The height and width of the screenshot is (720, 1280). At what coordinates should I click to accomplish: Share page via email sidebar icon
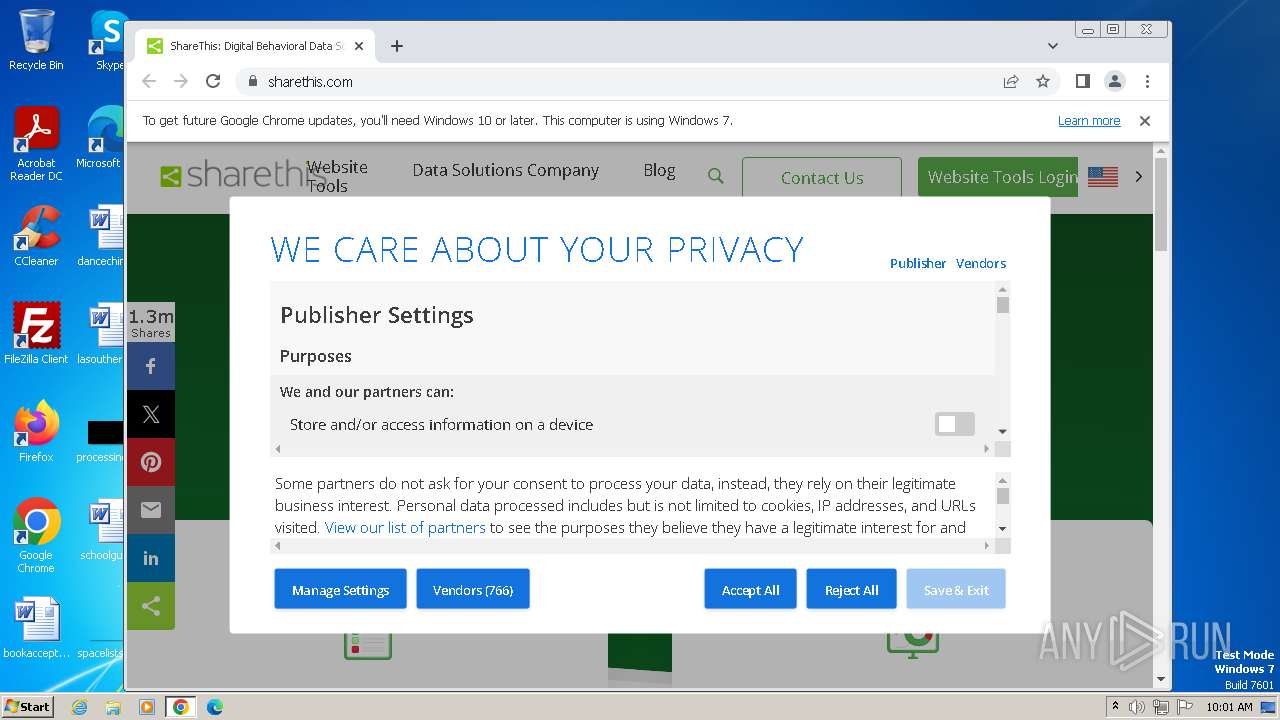(151, 510)
